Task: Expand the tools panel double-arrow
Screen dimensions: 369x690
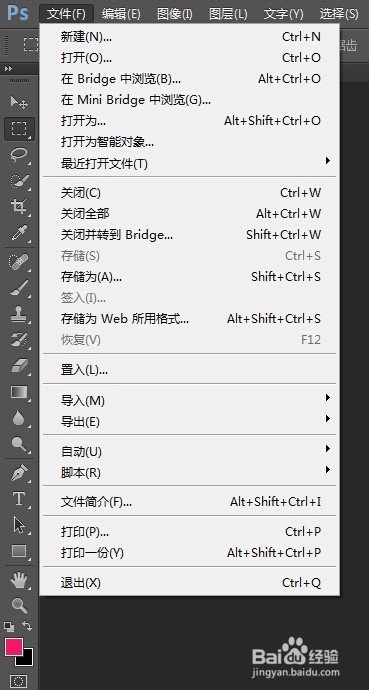Action: click(x=8, y=69)
